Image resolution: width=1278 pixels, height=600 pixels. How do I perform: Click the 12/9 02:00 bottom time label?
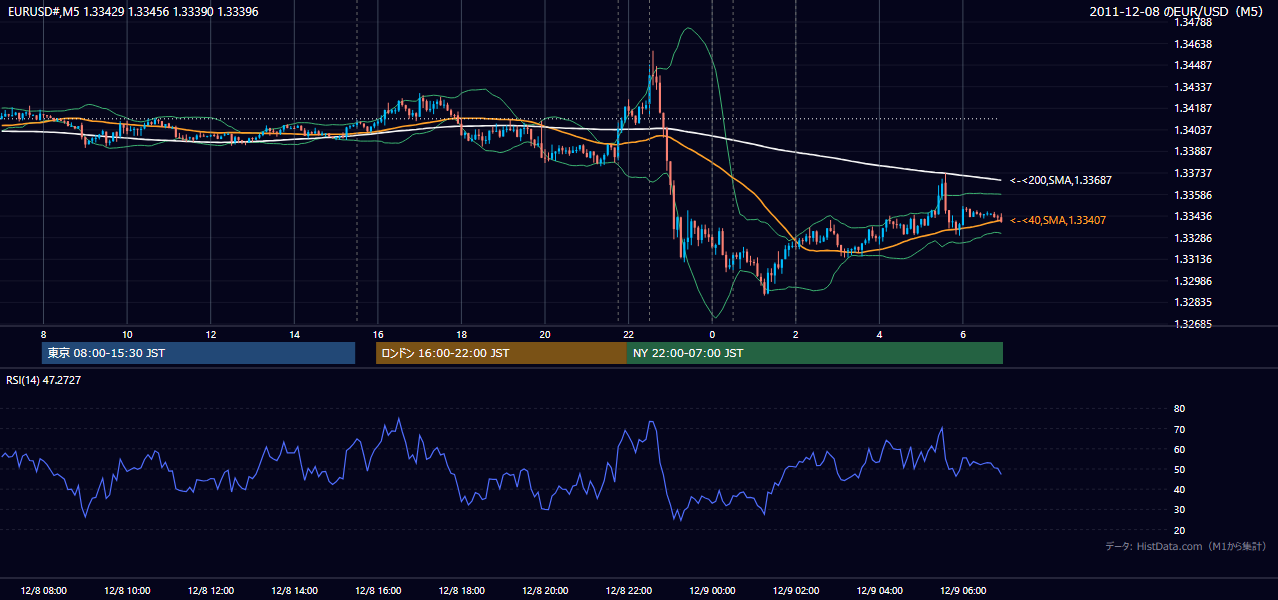click(796, 591)
